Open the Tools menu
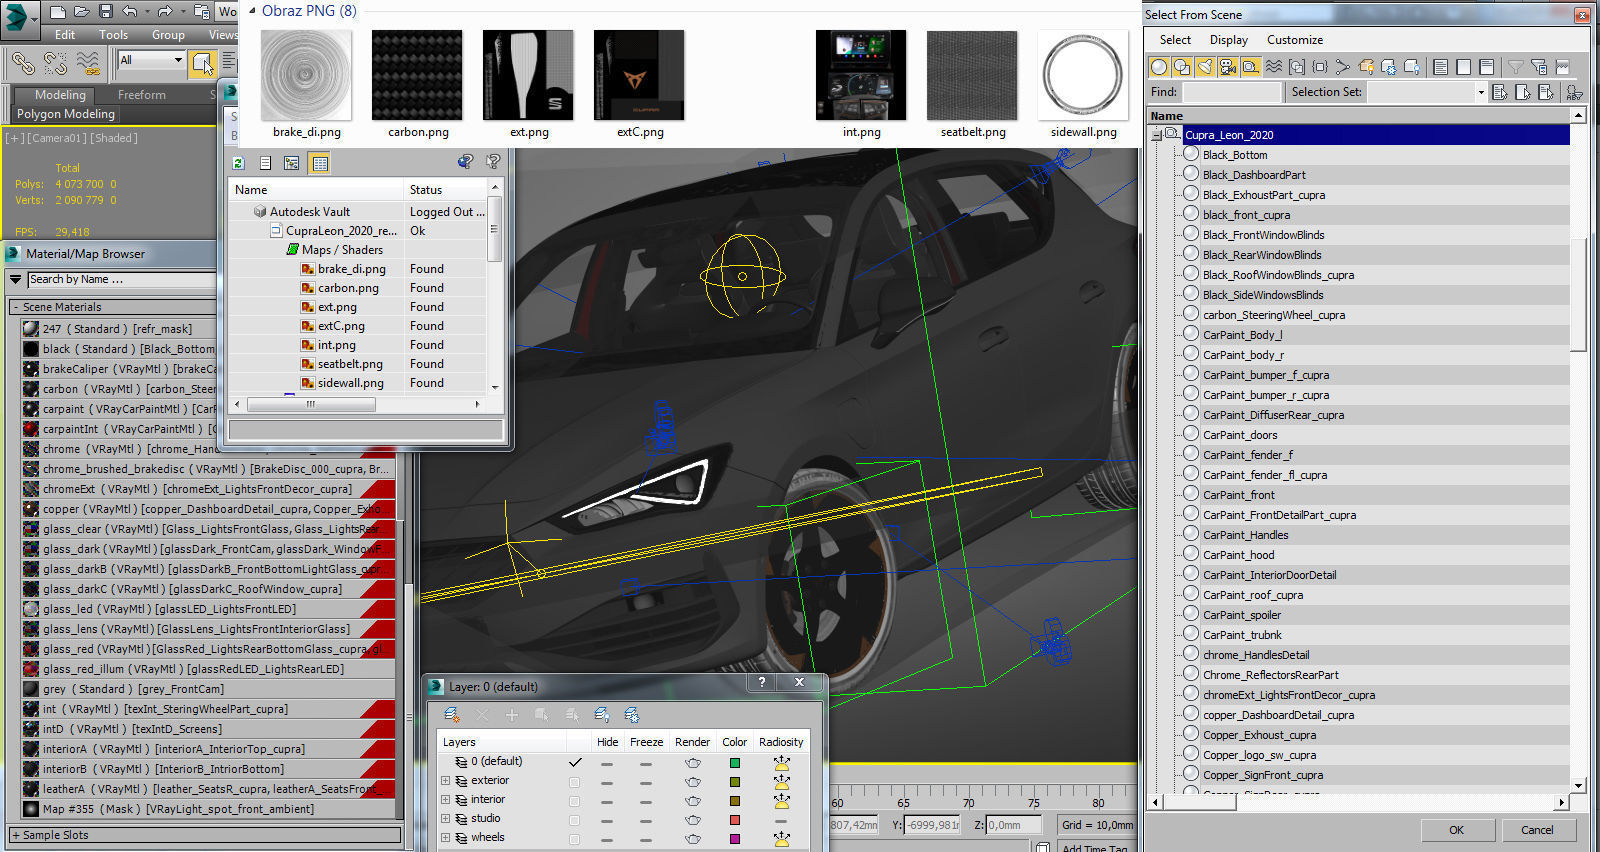 coord(113,34)
